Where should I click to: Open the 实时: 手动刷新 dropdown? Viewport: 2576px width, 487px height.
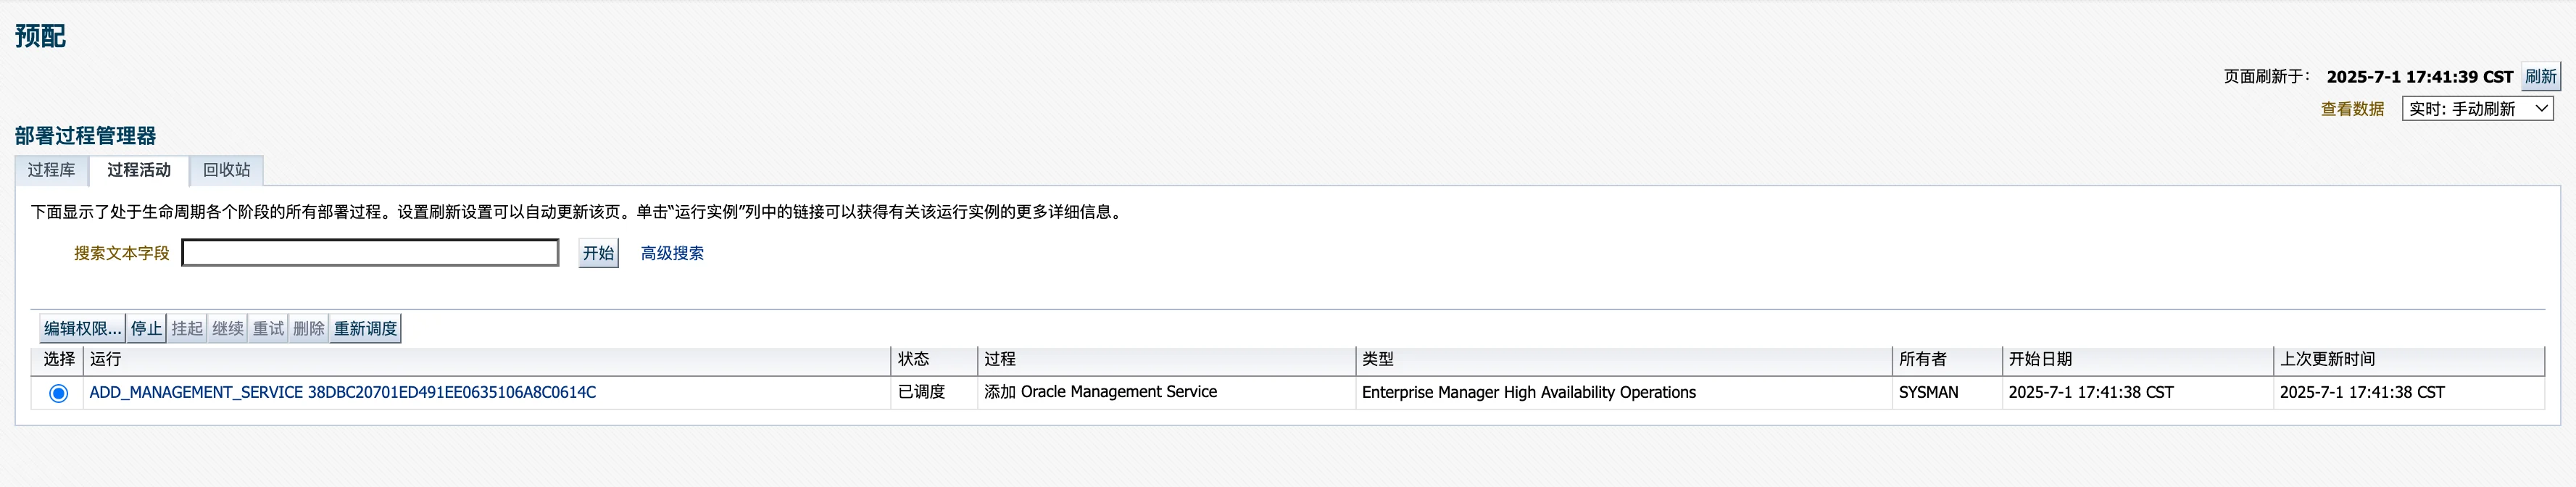[x=2476, y=109]
